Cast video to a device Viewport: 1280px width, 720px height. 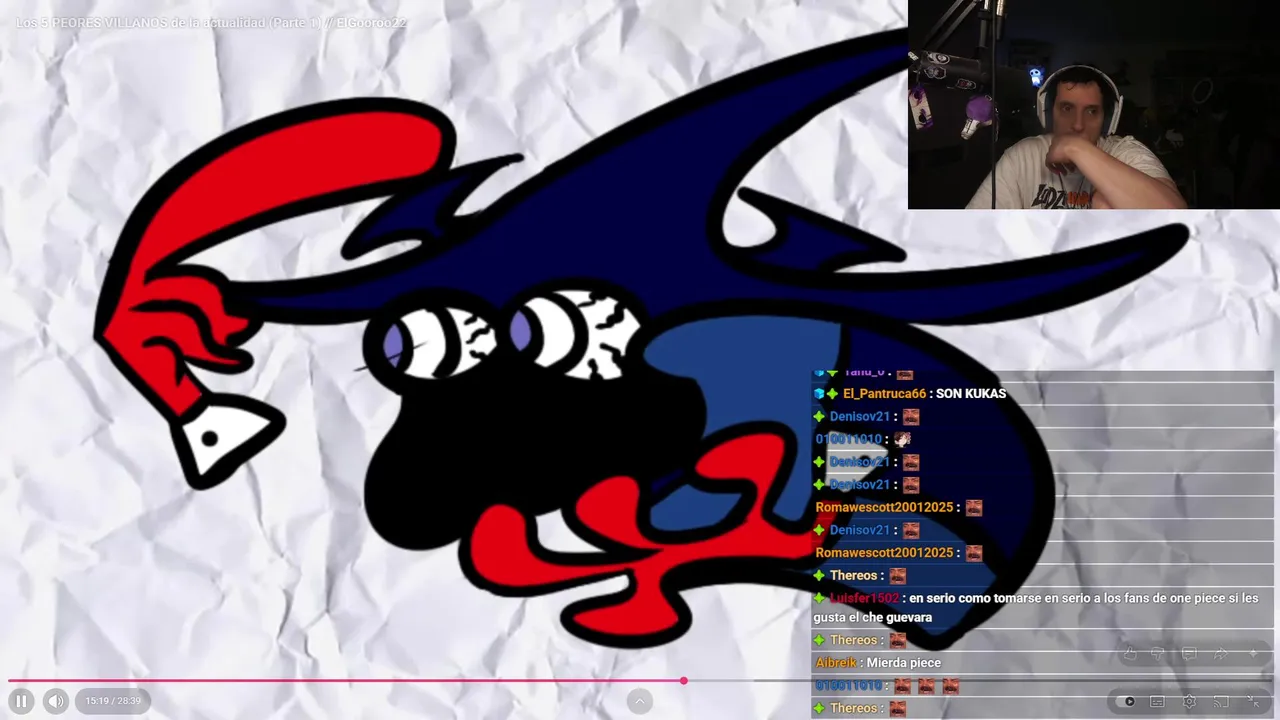click(x=1221, y=701)
